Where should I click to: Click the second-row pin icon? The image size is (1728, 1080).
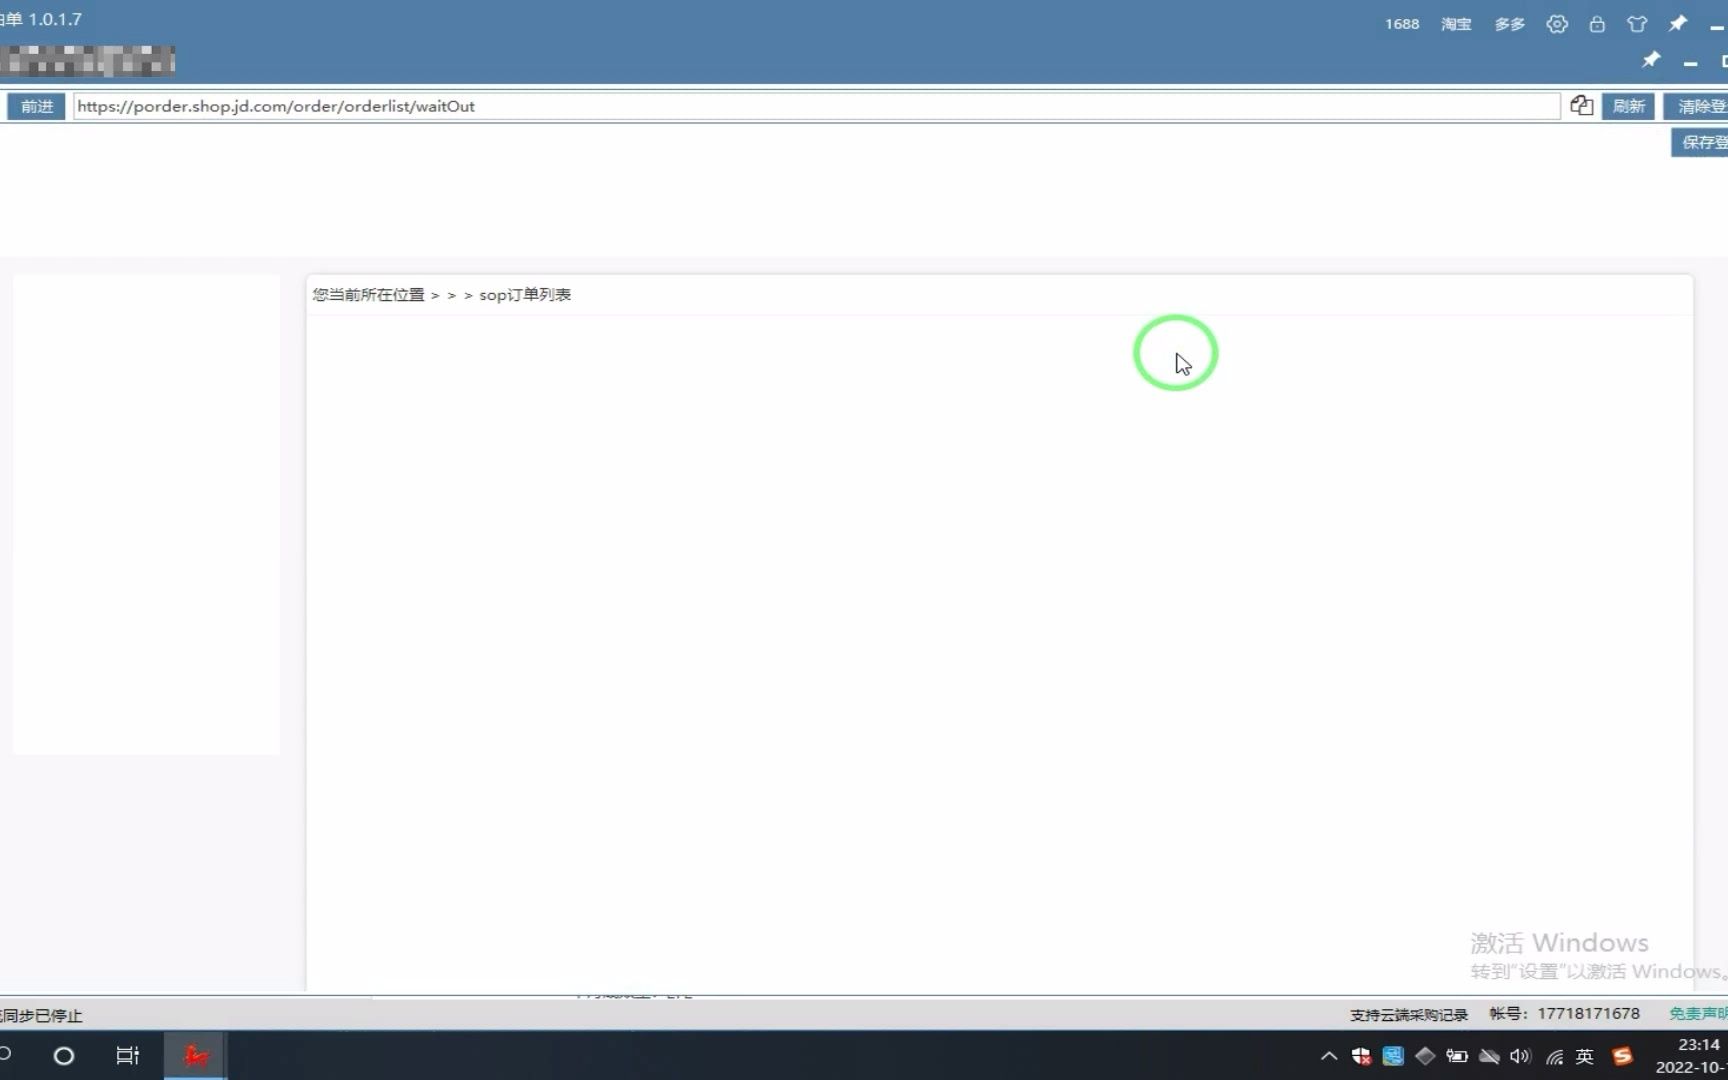pyautogui.click(x=1651, y=60)
